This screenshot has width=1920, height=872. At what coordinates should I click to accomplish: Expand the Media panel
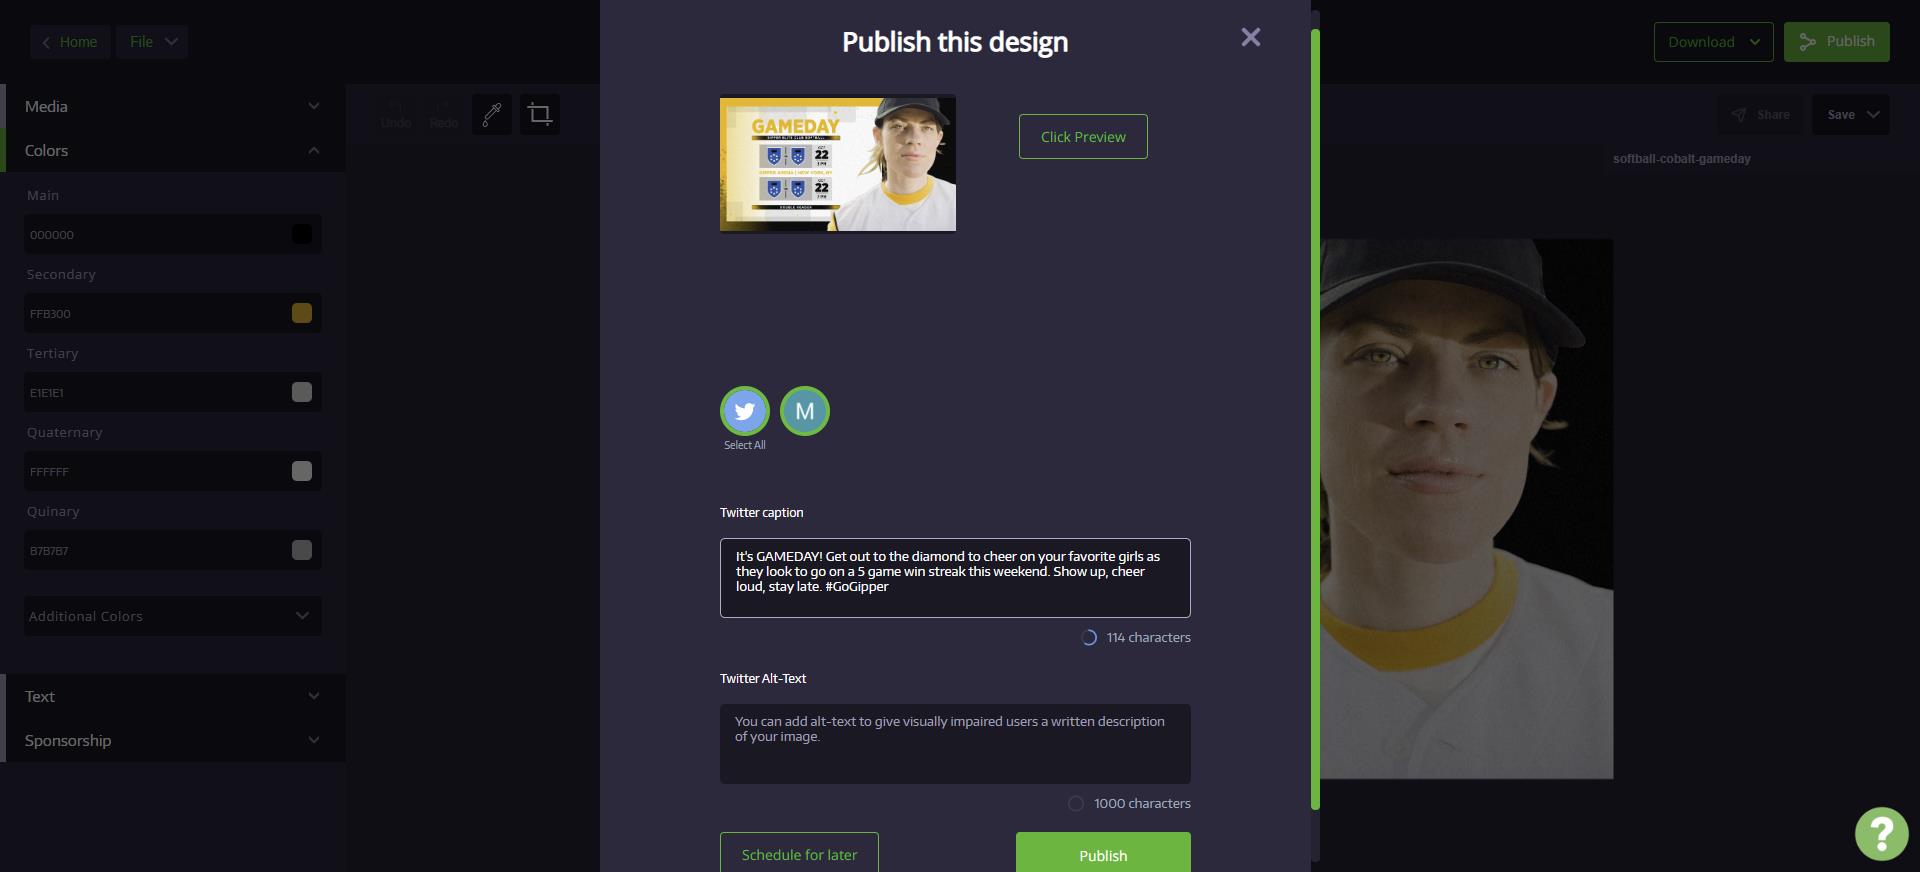(x=173, y=106)
